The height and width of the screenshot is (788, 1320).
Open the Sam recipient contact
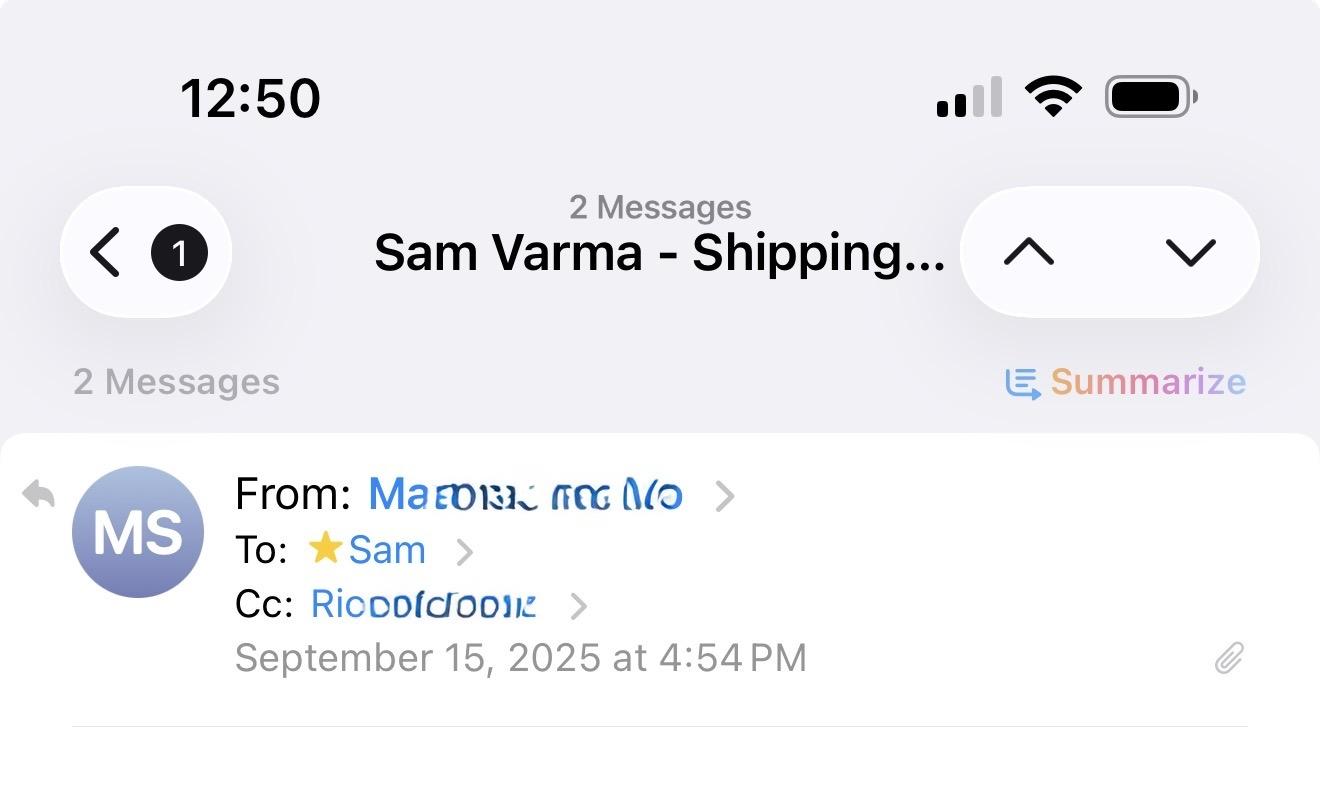pyautogui.click(x=386, y=550)
